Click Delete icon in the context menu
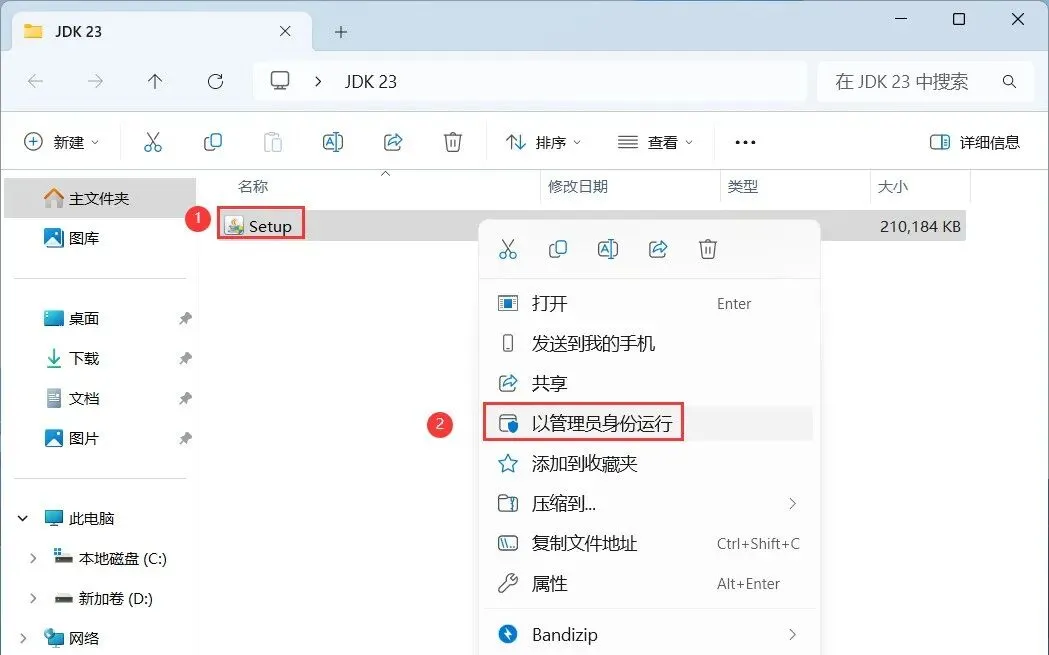 point(708,250)
